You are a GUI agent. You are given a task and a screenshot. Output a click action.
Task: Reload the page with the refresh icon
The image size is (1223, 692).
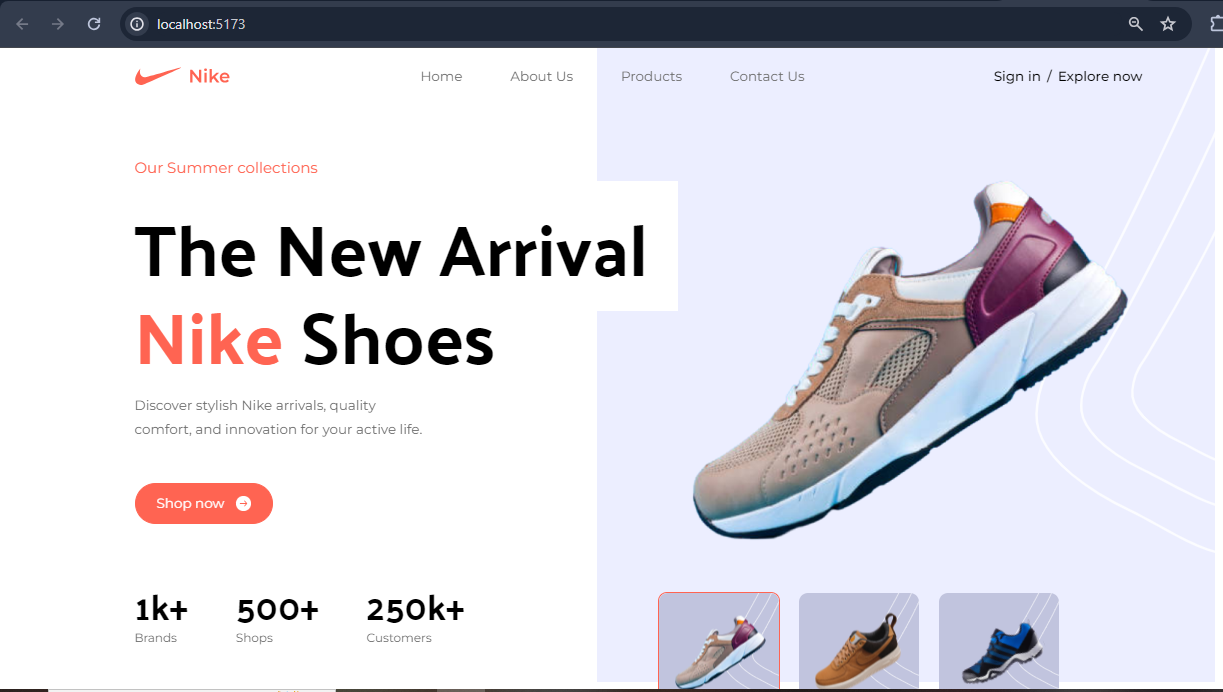tap(94, 24)
